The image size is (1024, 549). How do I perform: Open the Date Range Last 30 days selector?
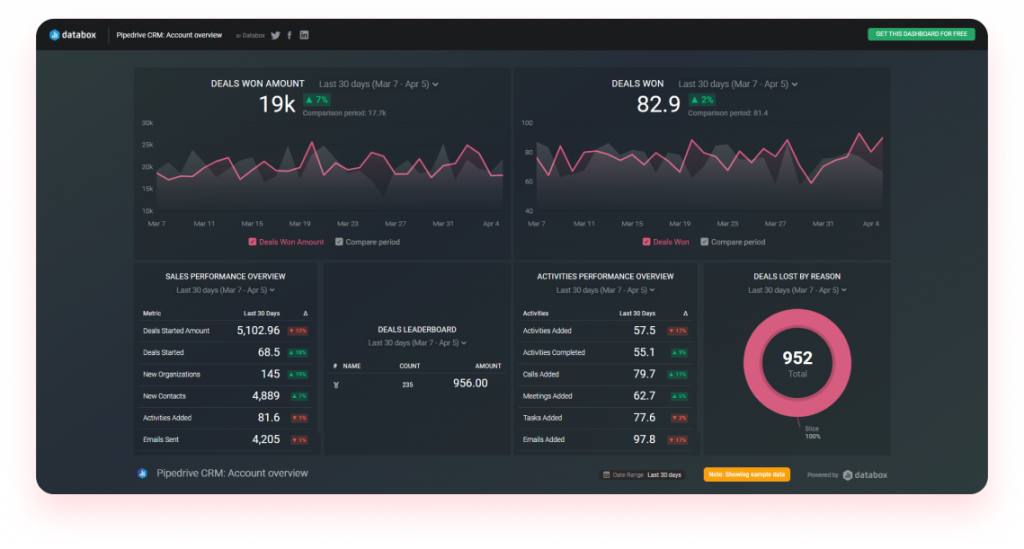point(642,475)
